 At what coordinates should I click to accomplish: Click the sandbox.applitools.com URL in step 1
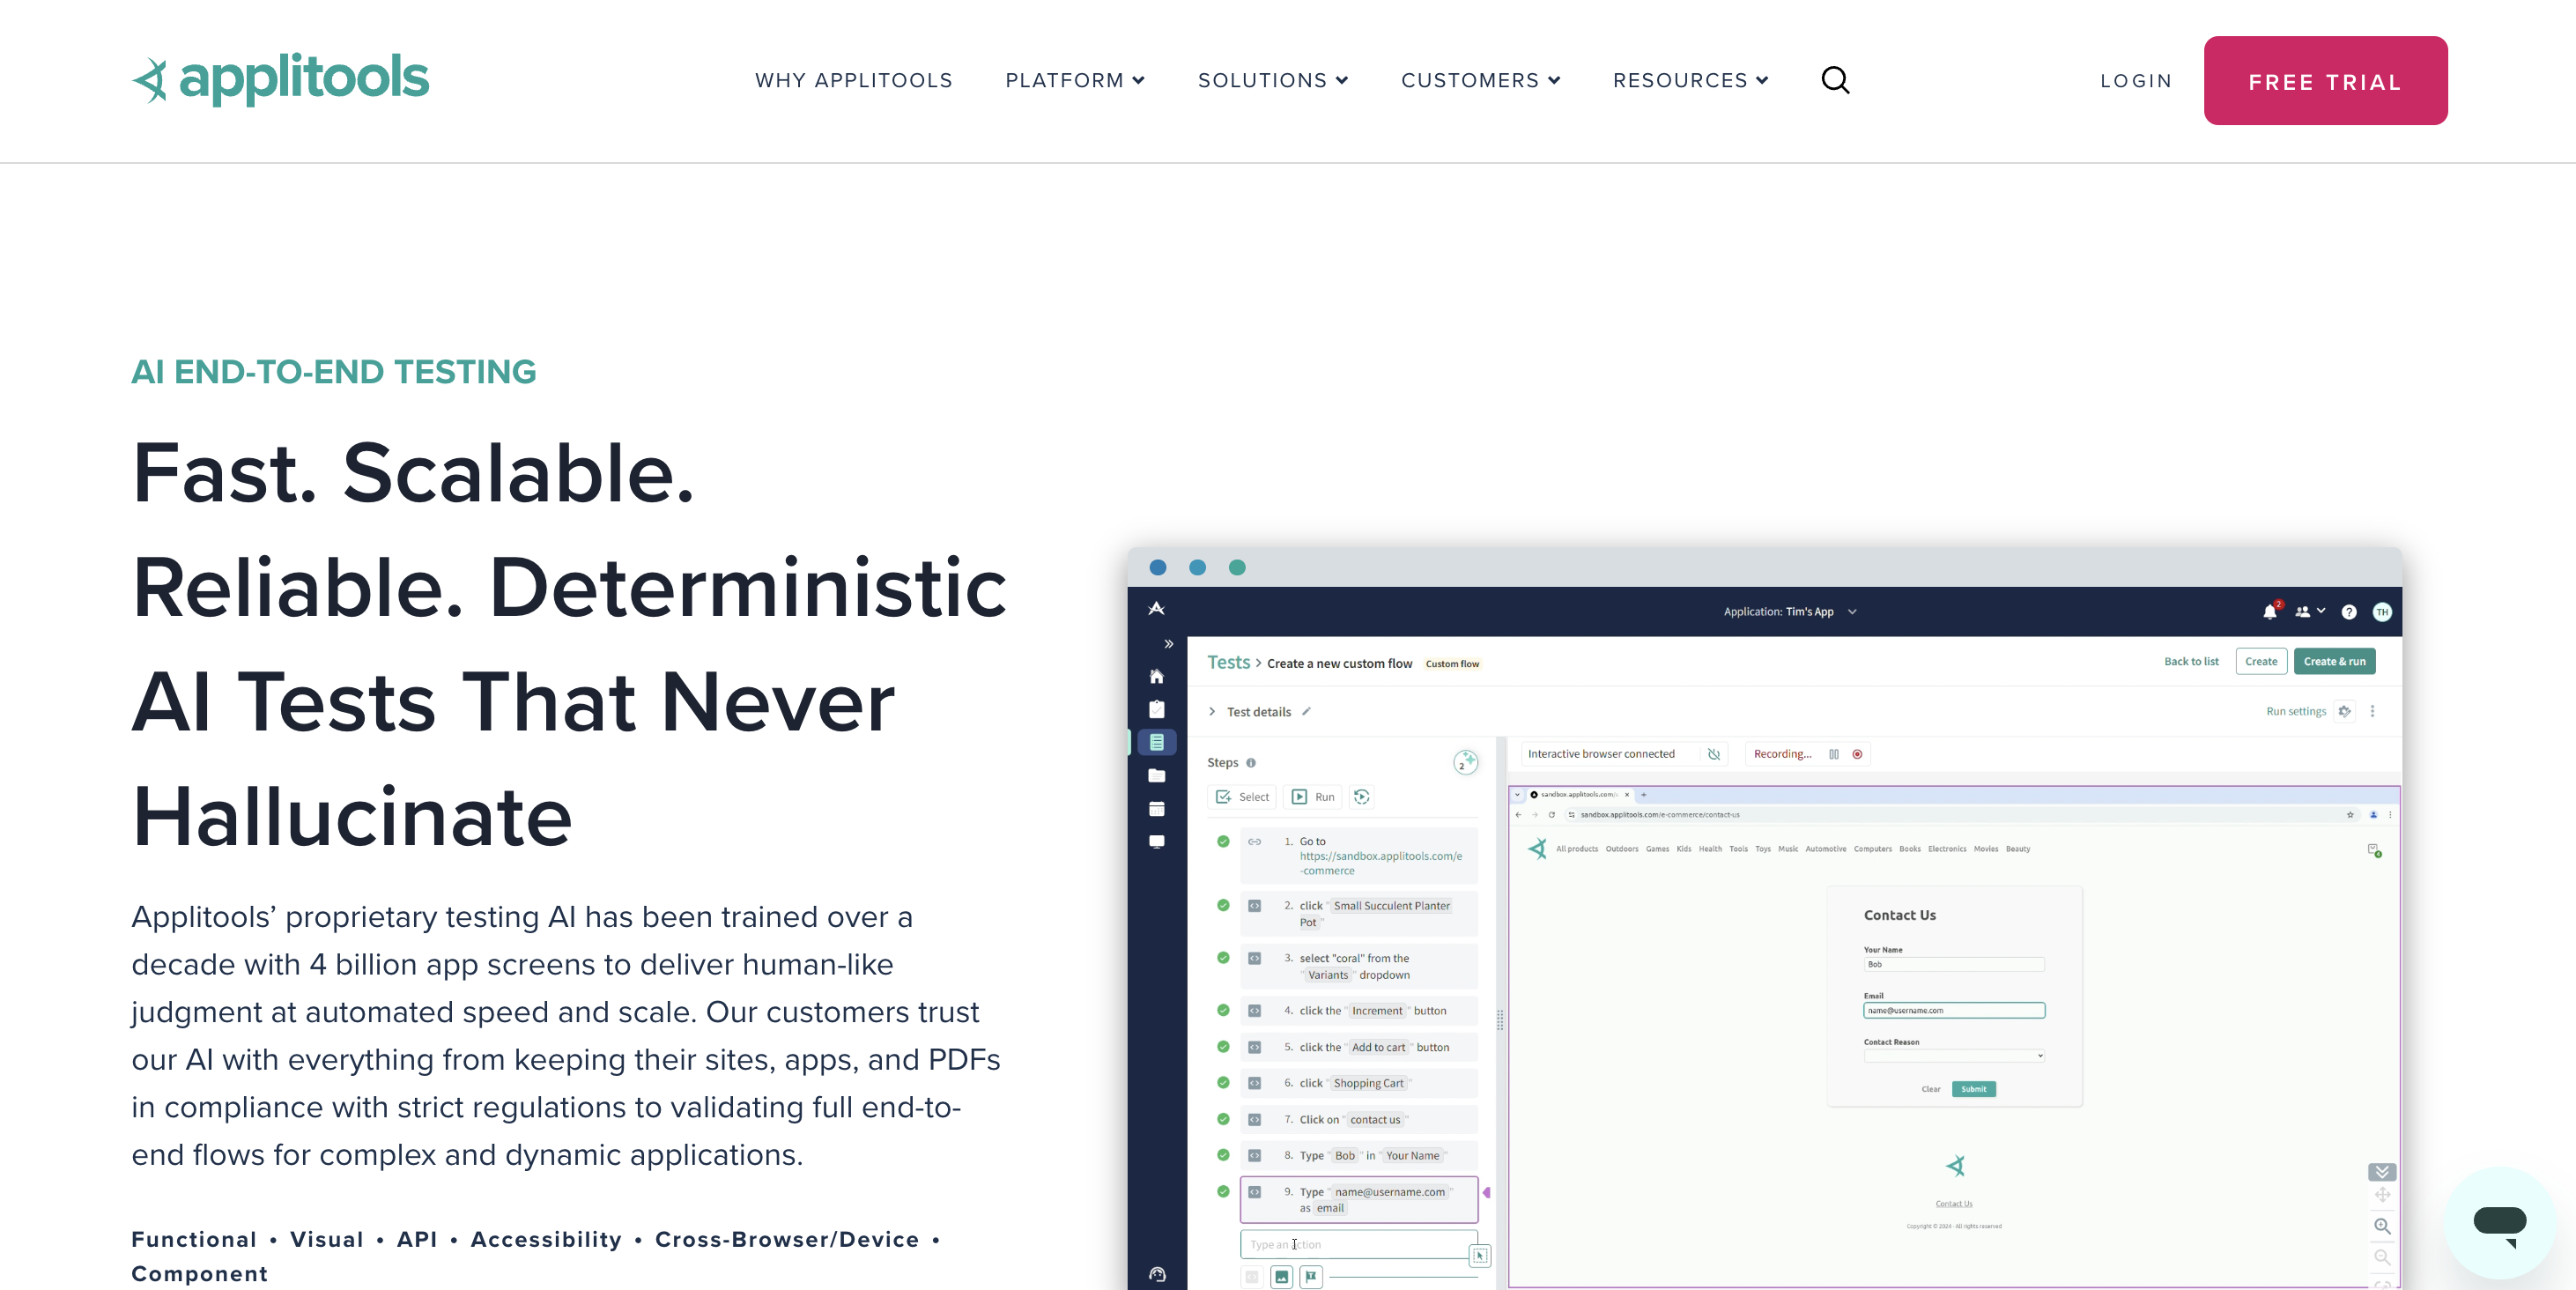click(x=1380, y=863)
